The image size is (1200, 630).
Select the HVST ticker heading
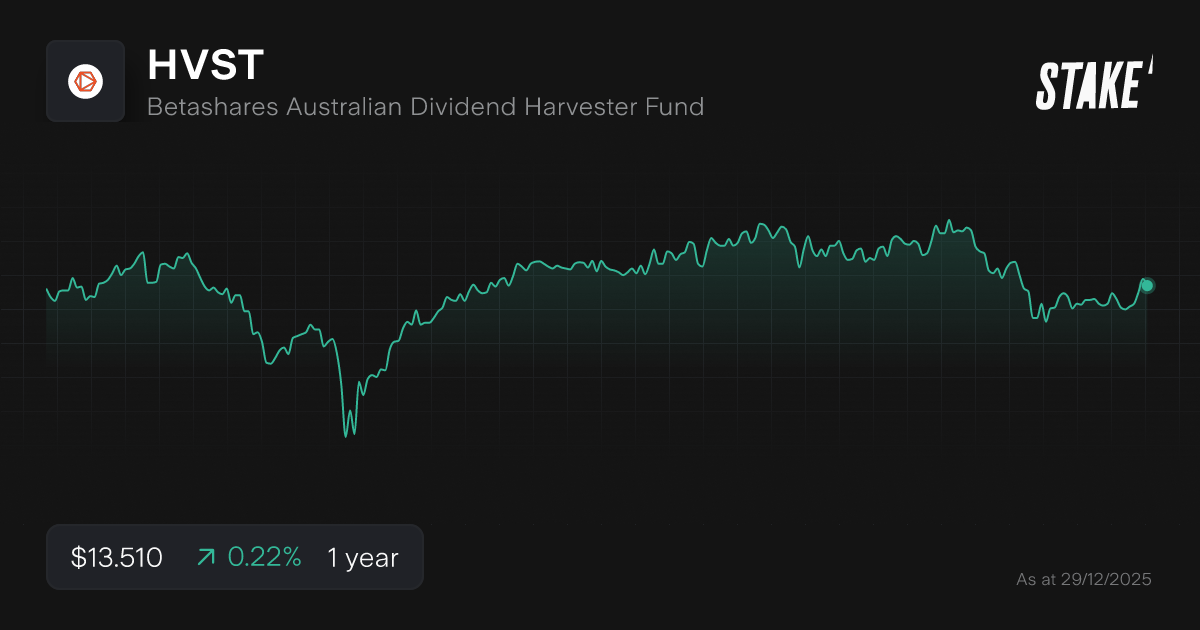pyautogui.click(x=205, y=65)
